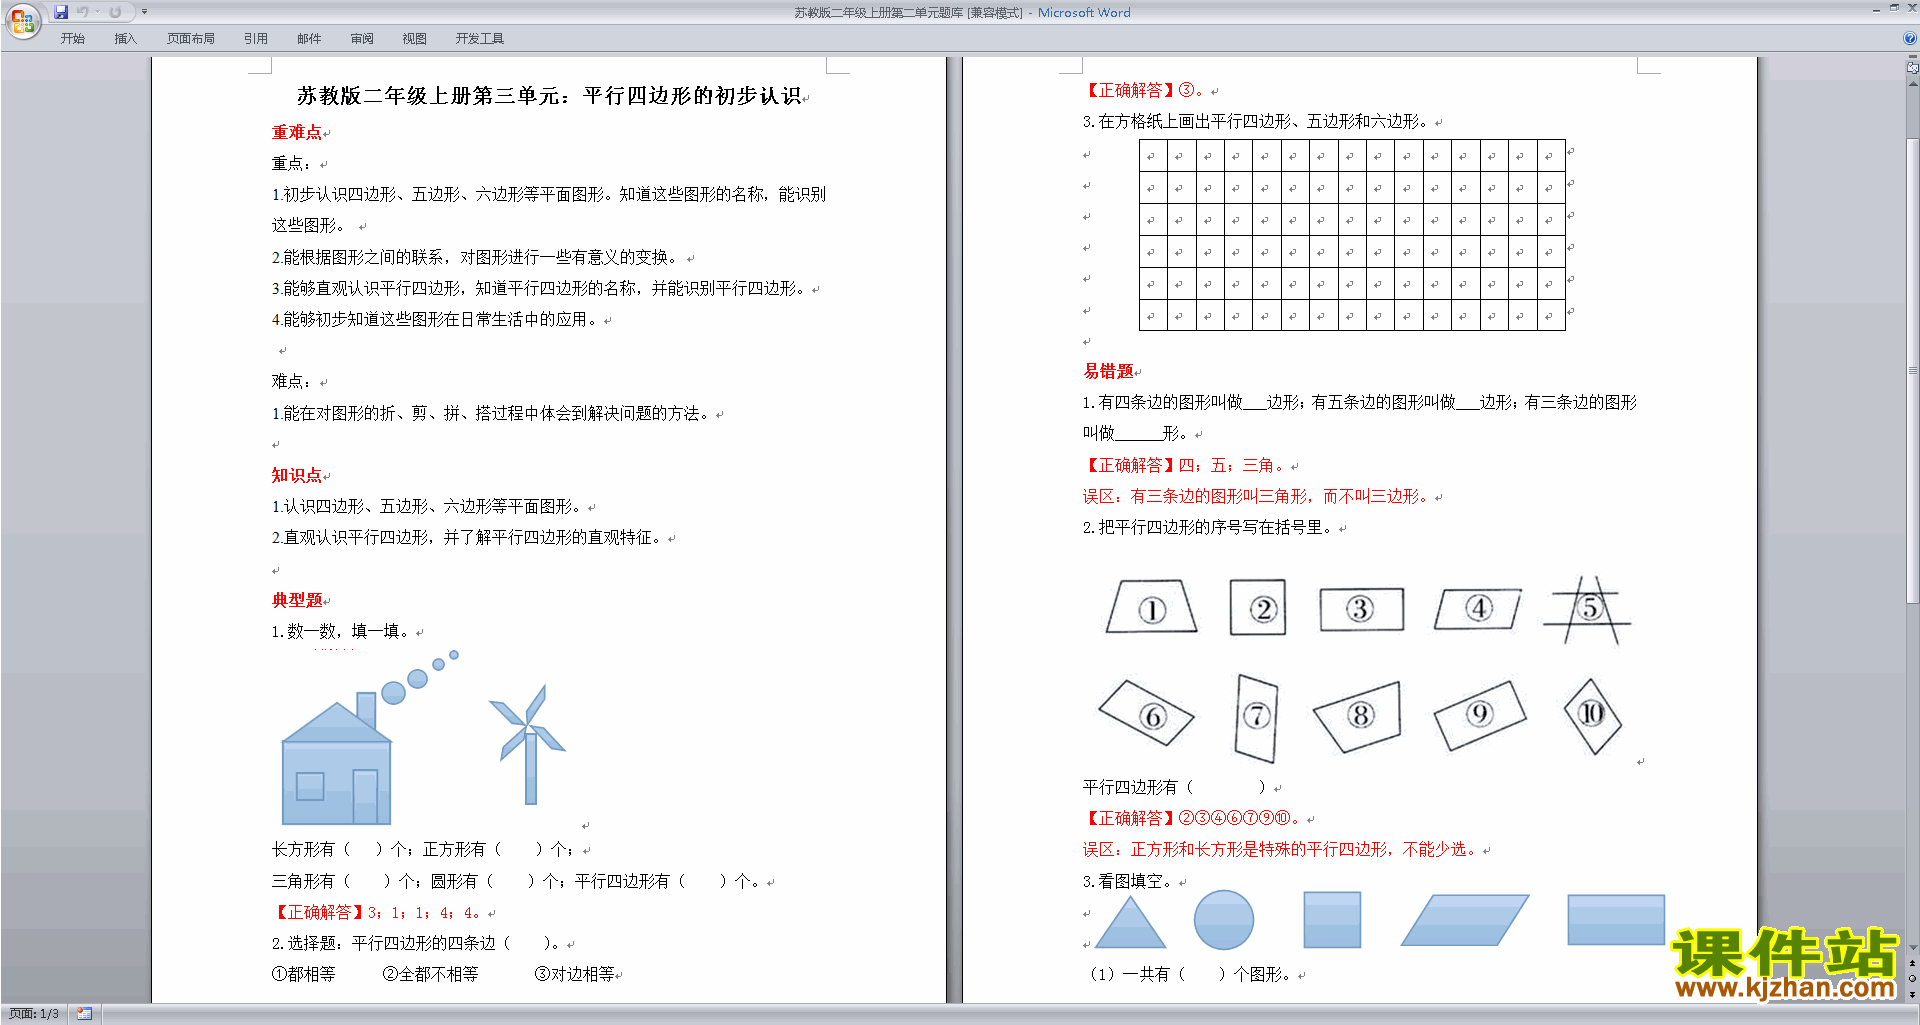Image resolution: width=1920 pixels, height=1025 pixels.
Task: Click the macro recording status bar icon
Action: pos(84,1014)
